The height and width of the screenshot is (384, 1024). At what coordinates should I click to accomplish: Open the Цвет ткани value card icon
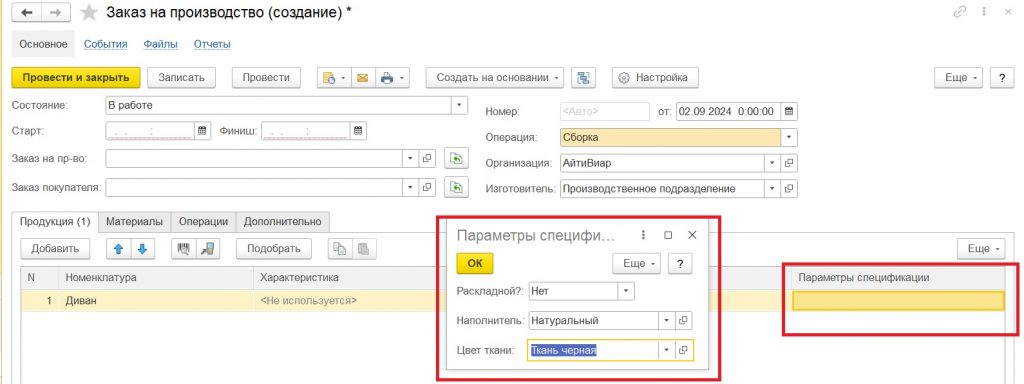coord(683,350)
